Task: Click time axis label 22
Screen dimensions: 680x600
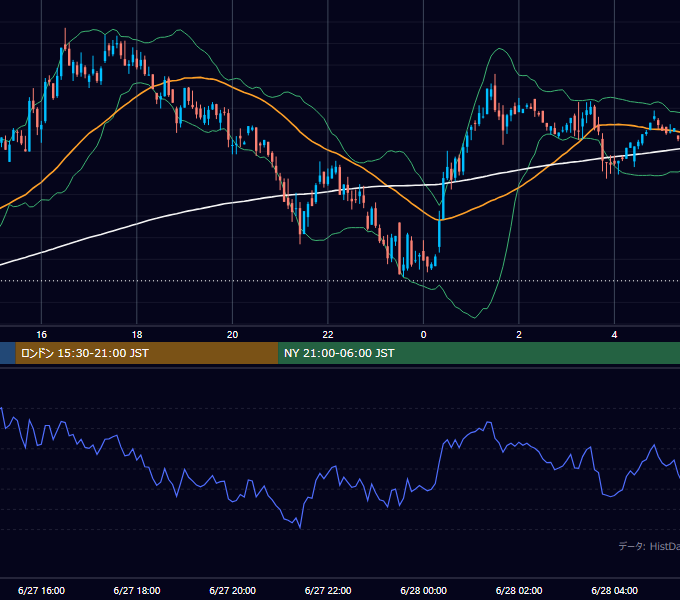Action: click(x=328, y=335)
